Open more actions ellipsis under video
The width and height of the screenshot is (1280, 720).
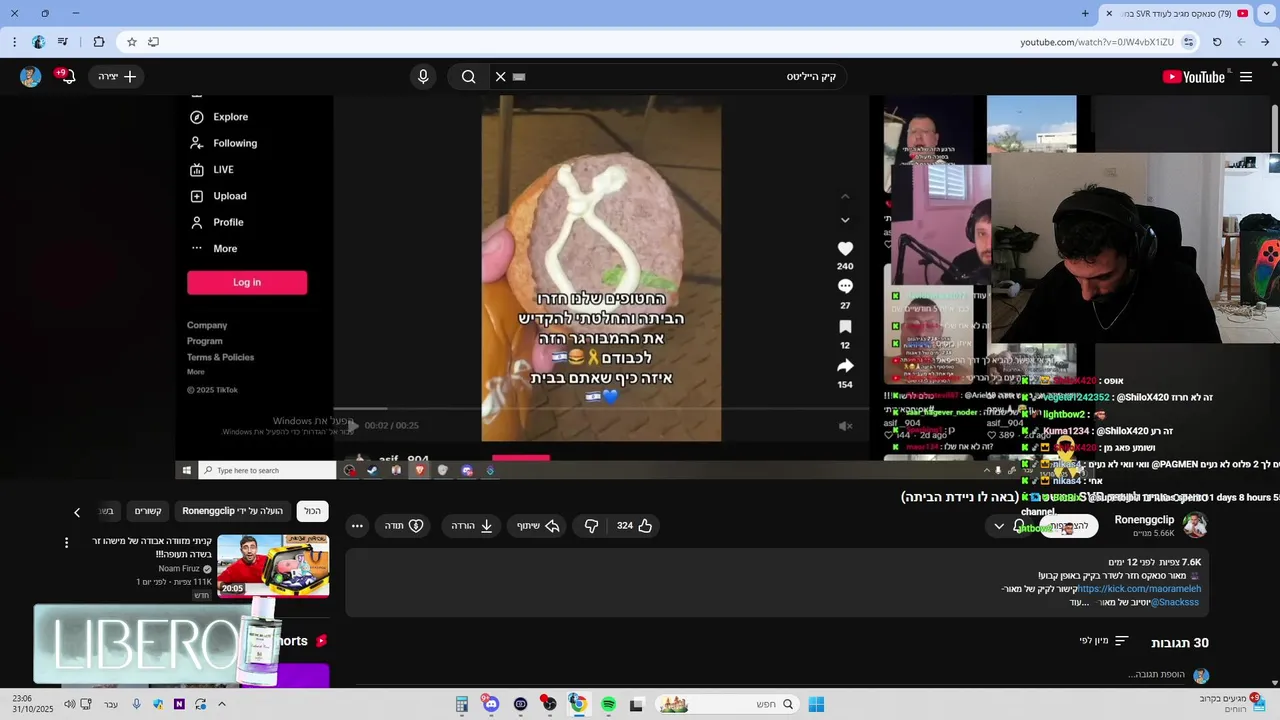pos(357,525)
